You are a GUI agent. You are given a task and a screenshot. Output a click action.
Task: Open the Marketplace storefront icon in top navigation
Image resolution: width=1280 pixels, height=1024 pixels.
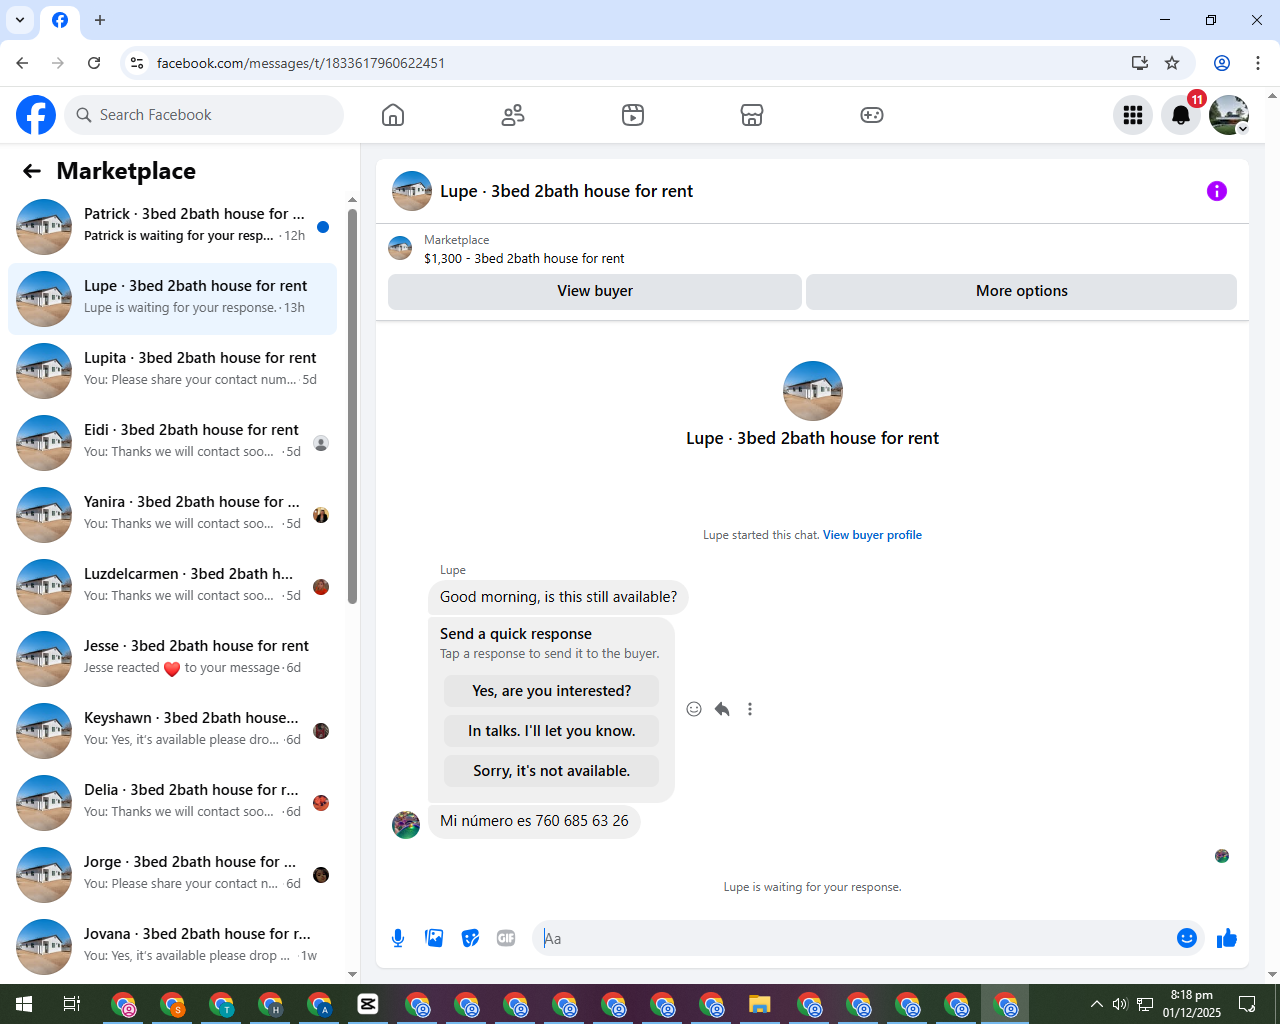pos(752,115)
